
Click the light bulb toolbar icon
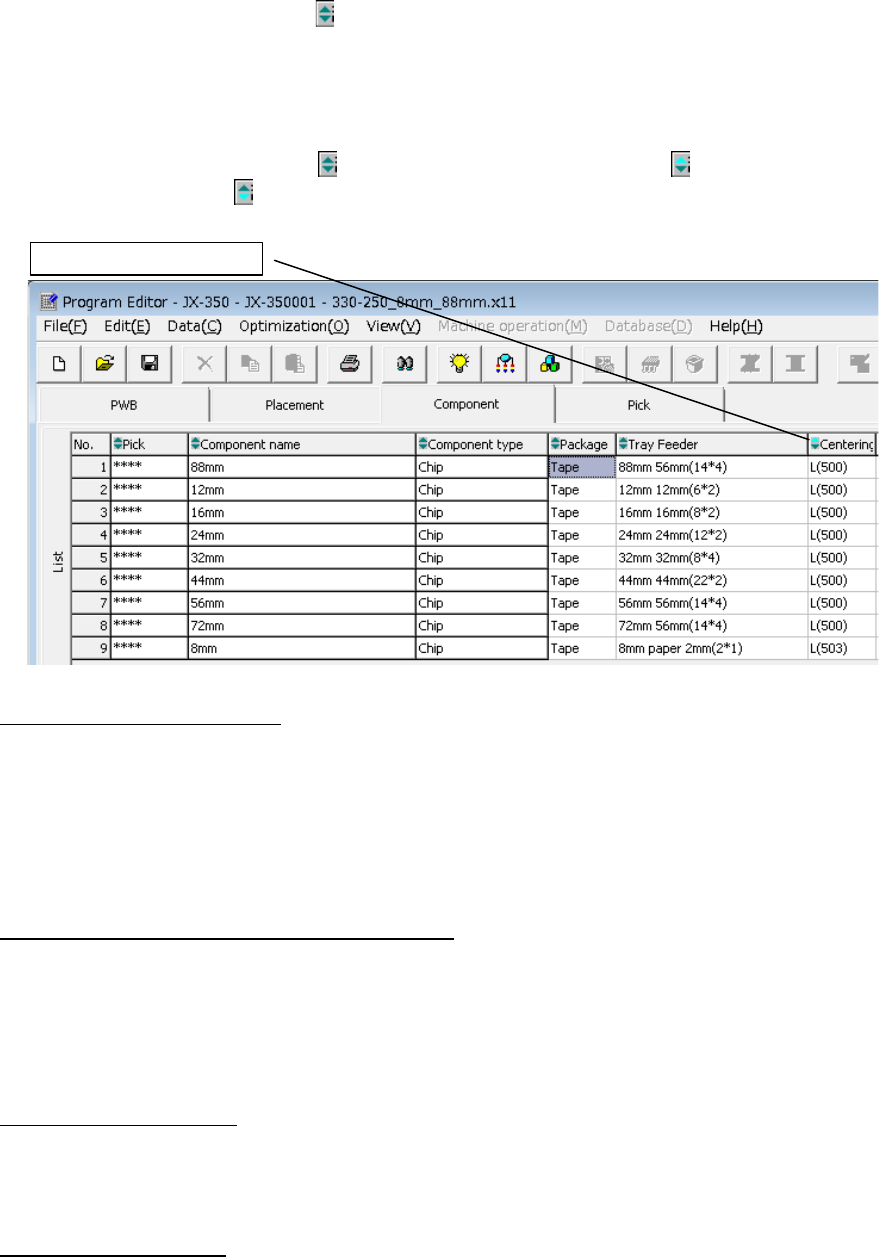click(461, 363)
